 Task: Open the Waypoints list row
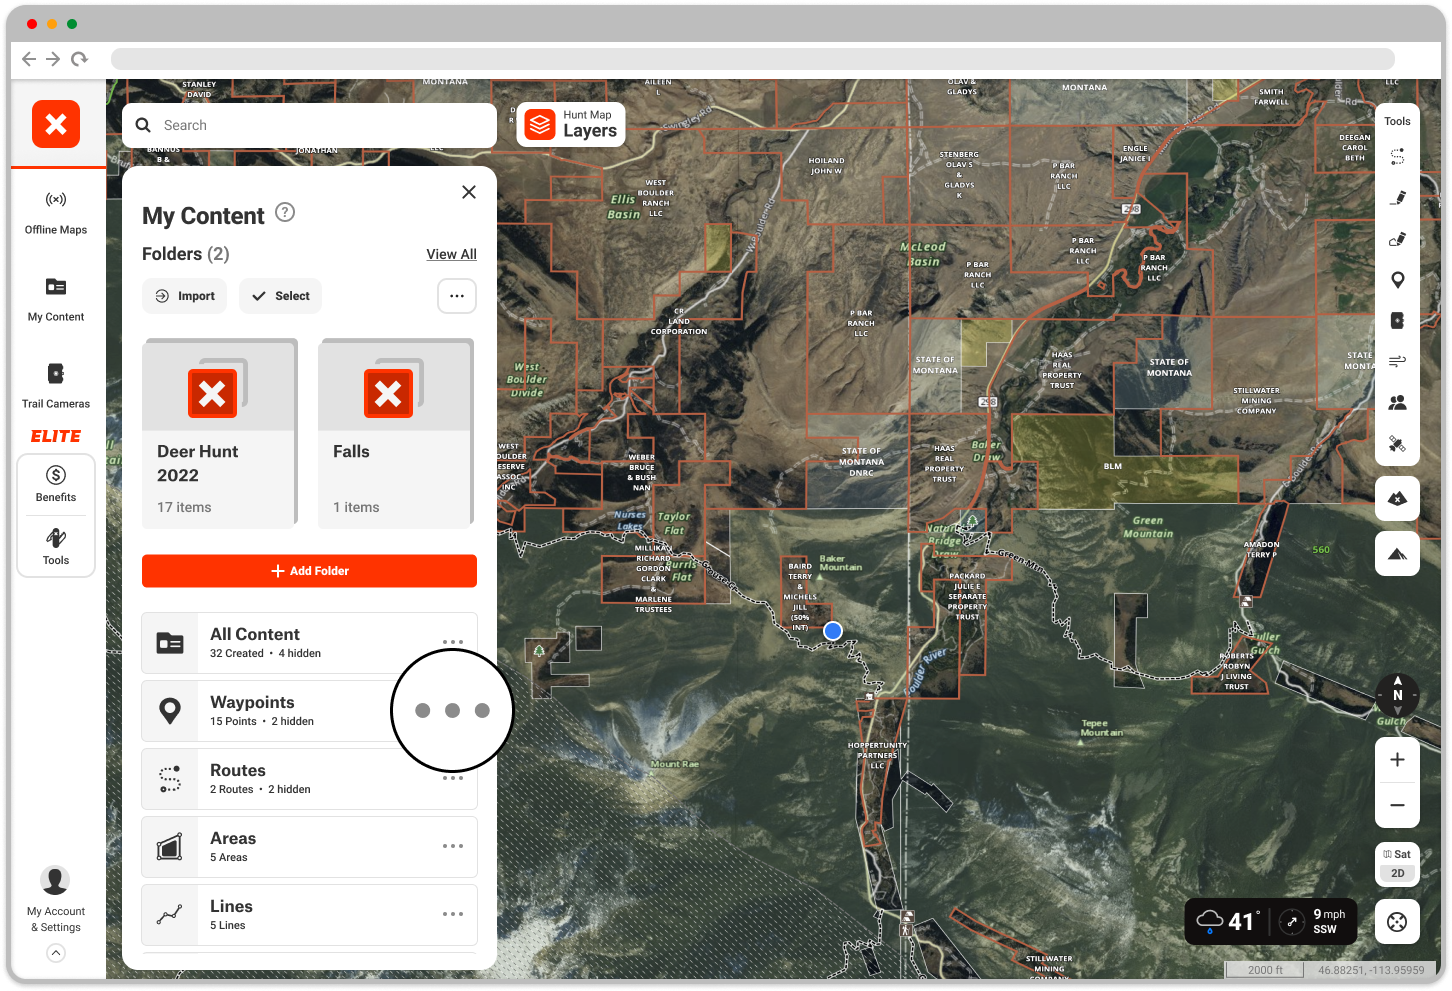309,711
